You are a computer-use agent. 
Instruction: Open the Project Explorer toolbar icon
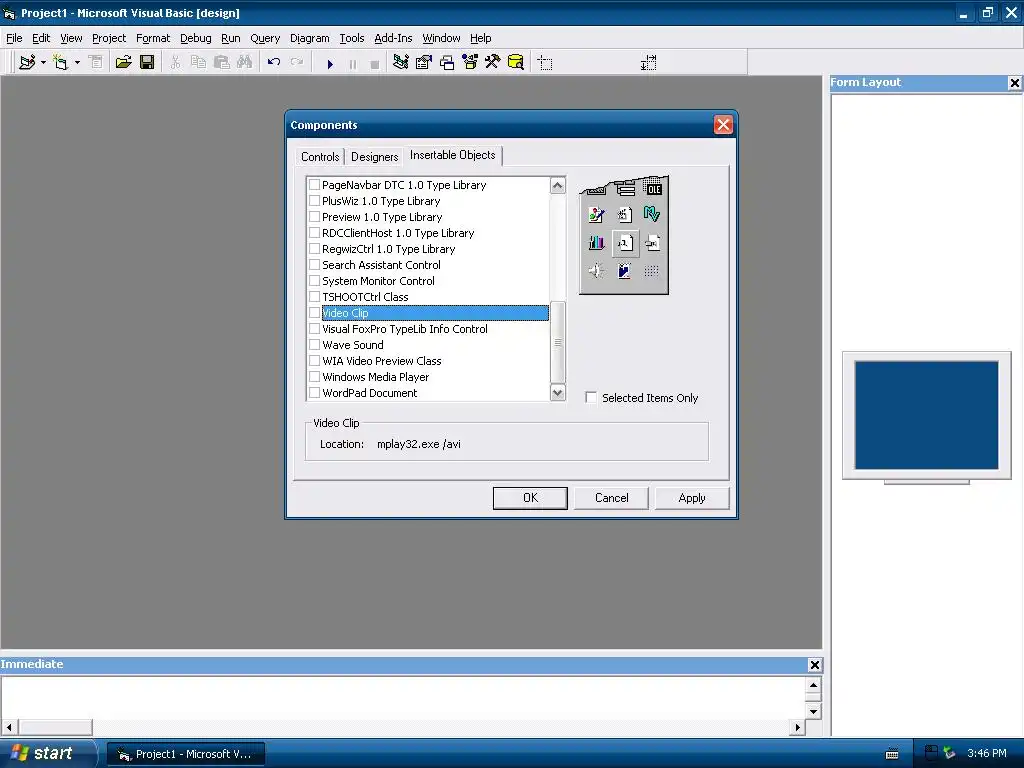coord(400,63)
